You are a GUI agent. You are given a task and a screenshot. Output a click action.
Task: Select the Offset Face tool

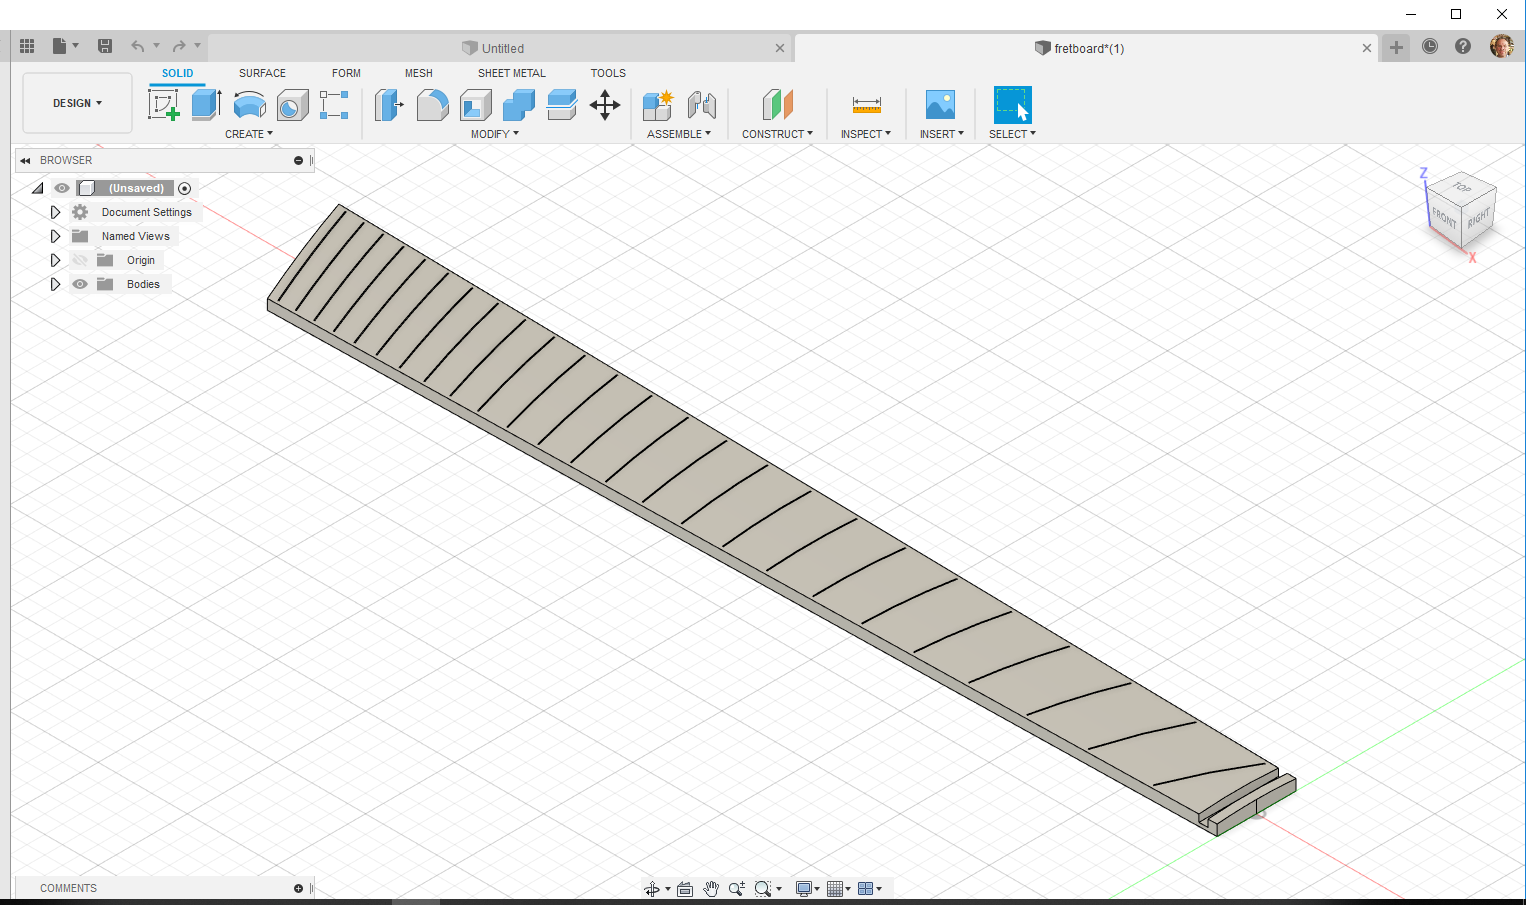(x=562, y=104)
